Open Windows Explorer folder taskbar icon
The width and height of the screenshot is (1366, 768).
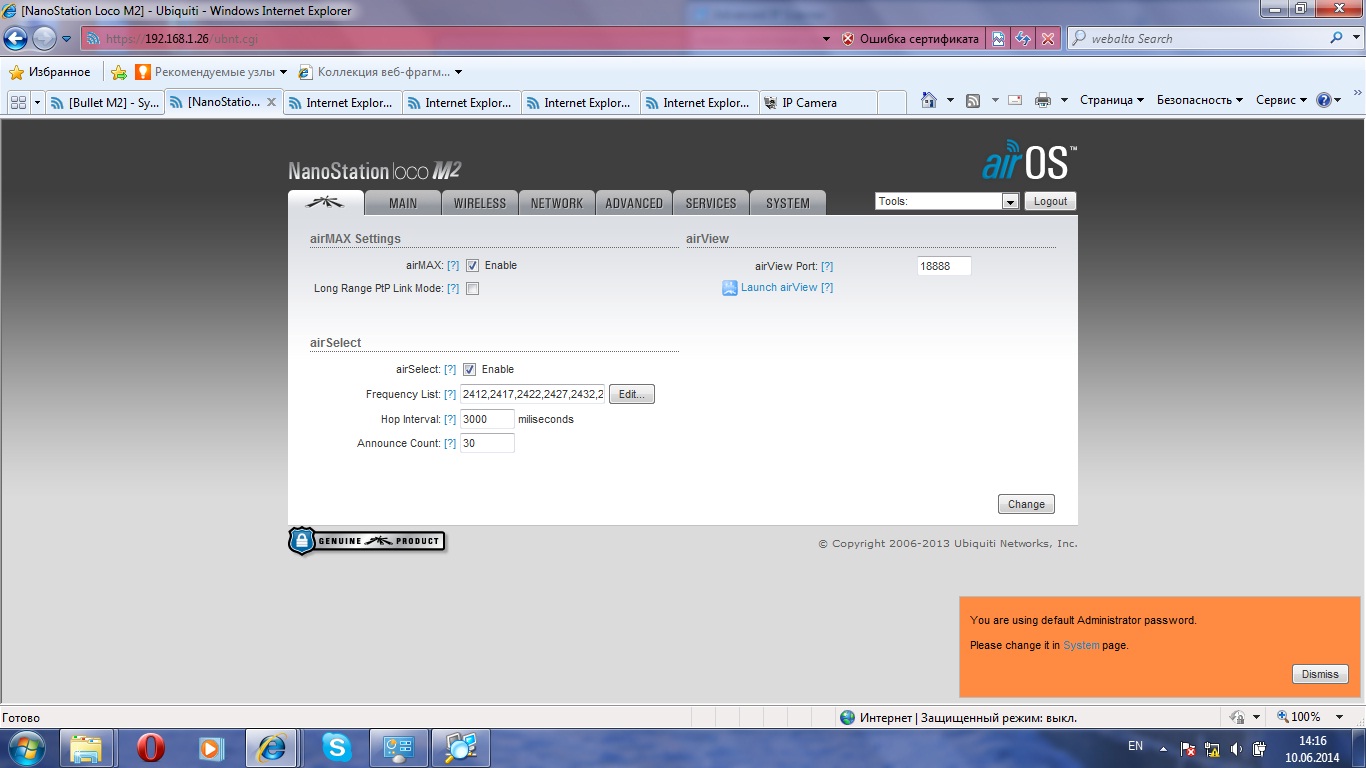(x=87, y=748)
